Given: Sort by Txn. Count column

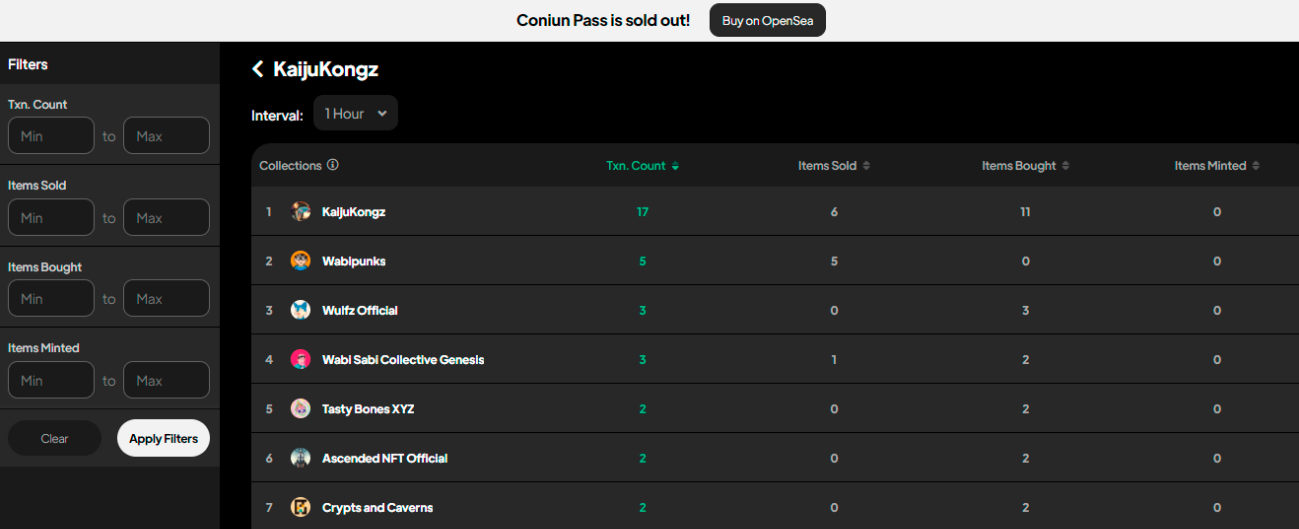Looking at the screenshot, I should pyautogui.click(x=642, y=166).
